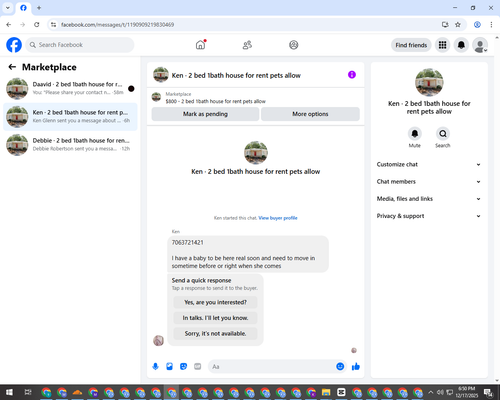Open the Debbie conversation in the list
Viewport: 500px width, 400px height.
(70, 145)
